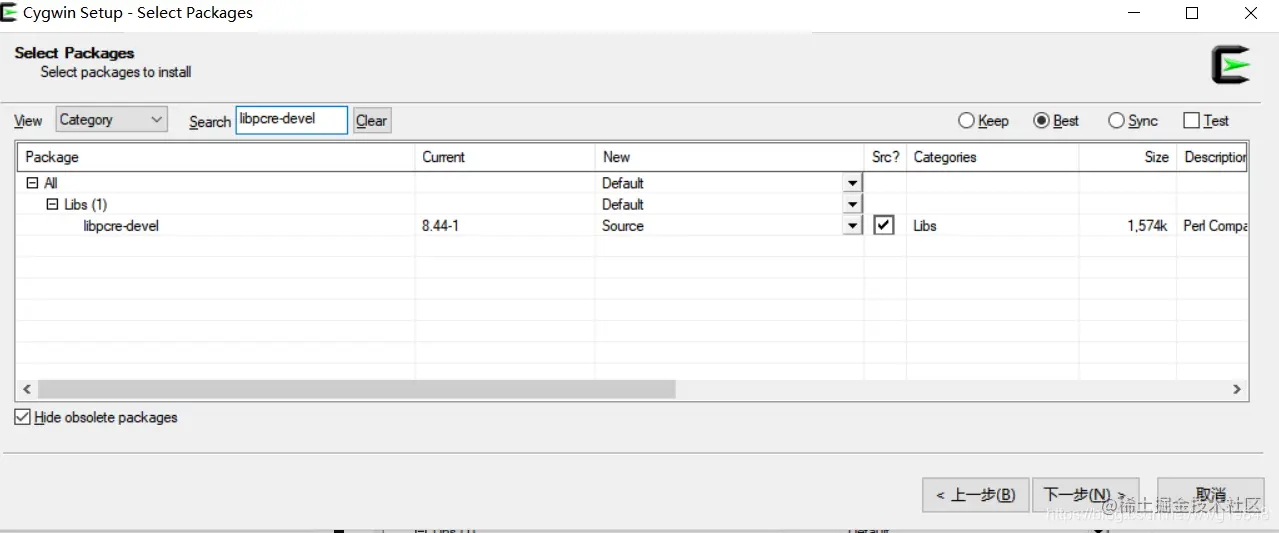The image size is (1279, 533).
Task: Open the New dropdown for All row
Action: coord(852,183)
